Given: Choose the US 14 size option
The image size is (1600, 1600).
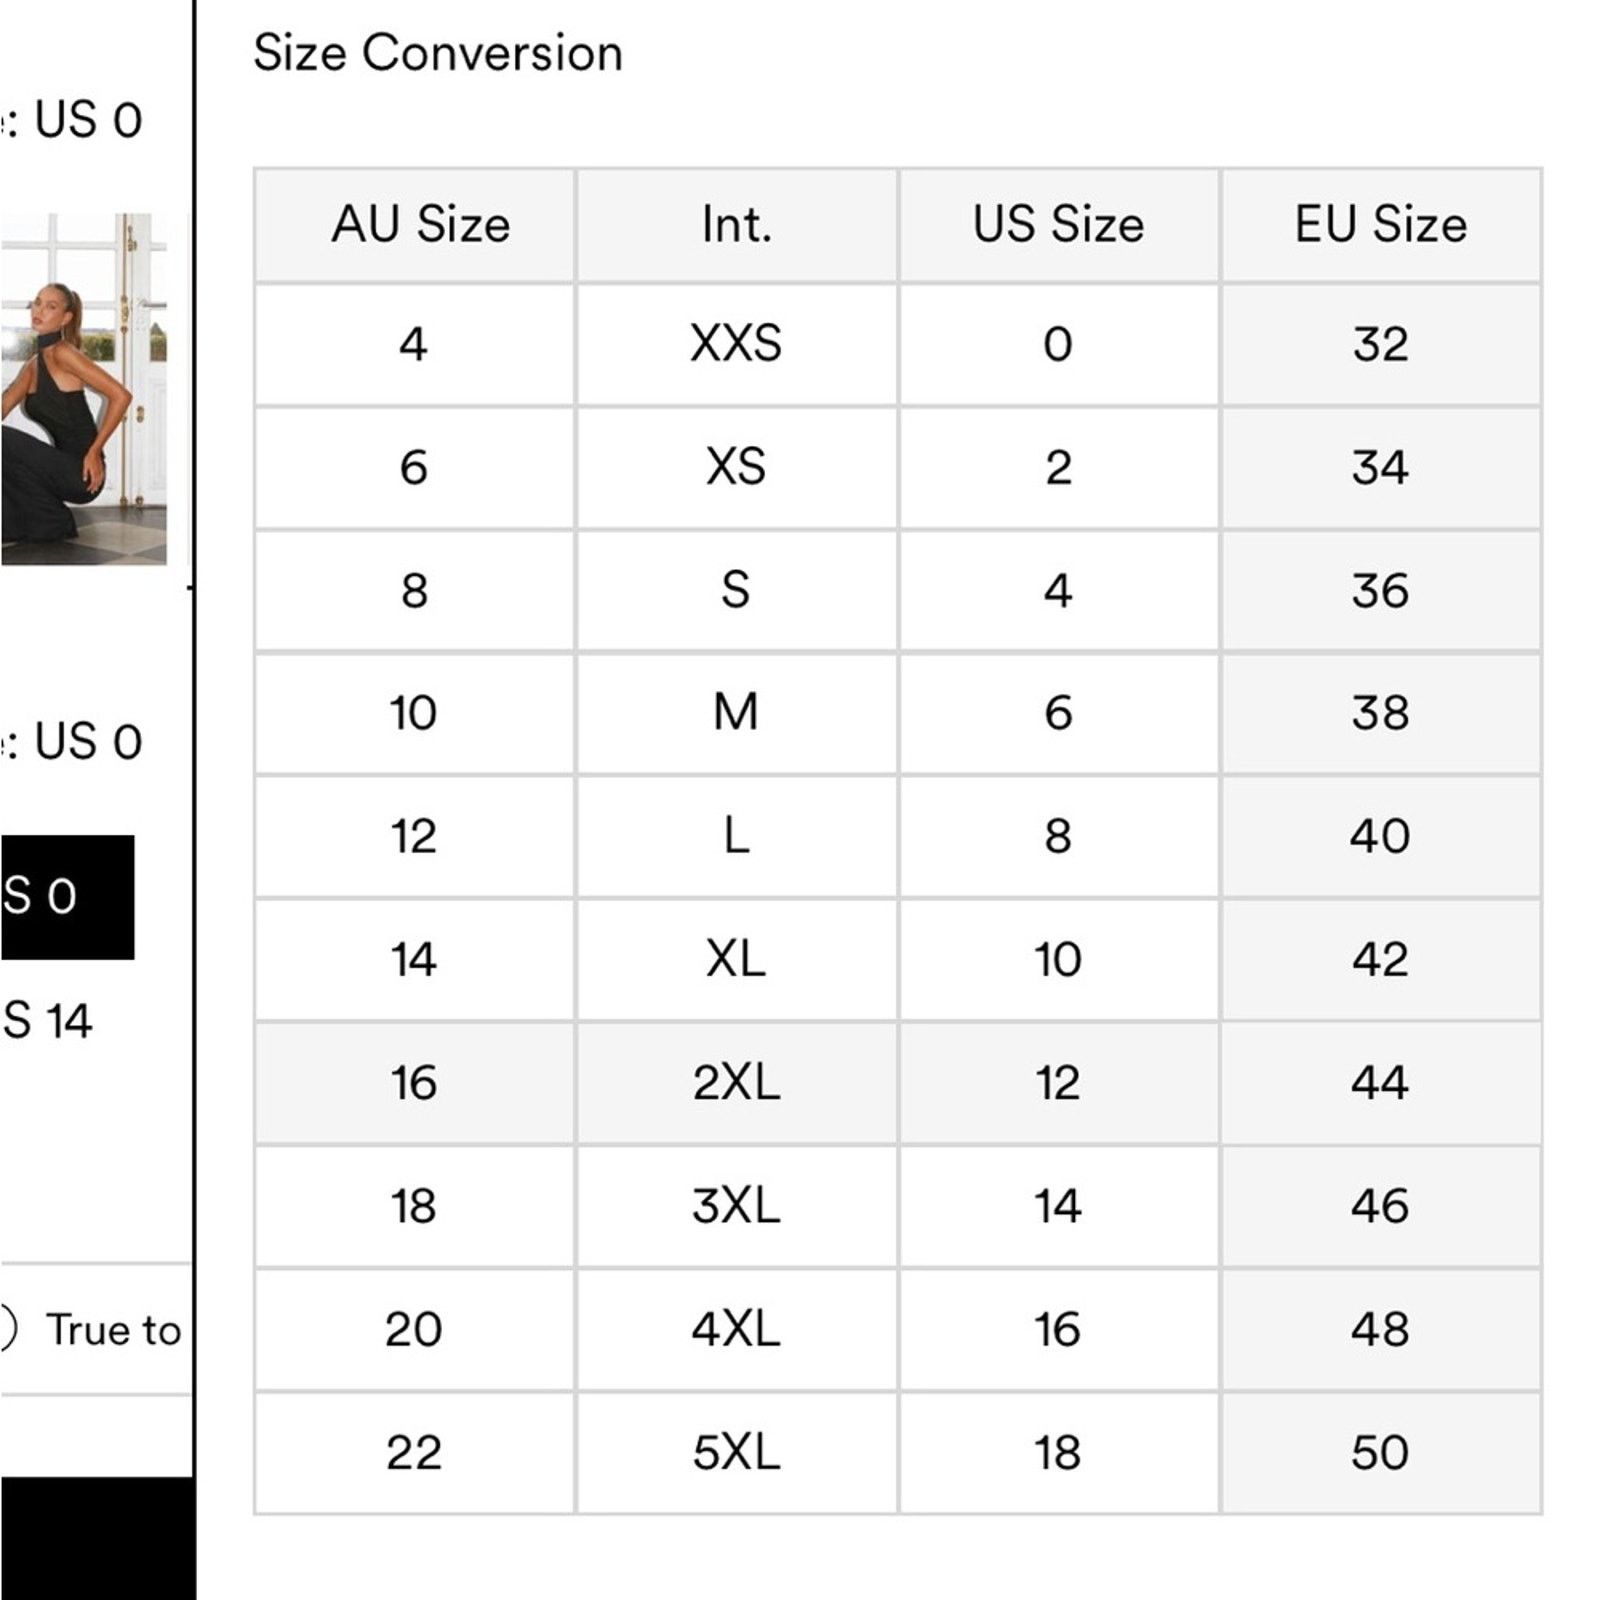Looking at the screenshot, I should pos(47,1021).
